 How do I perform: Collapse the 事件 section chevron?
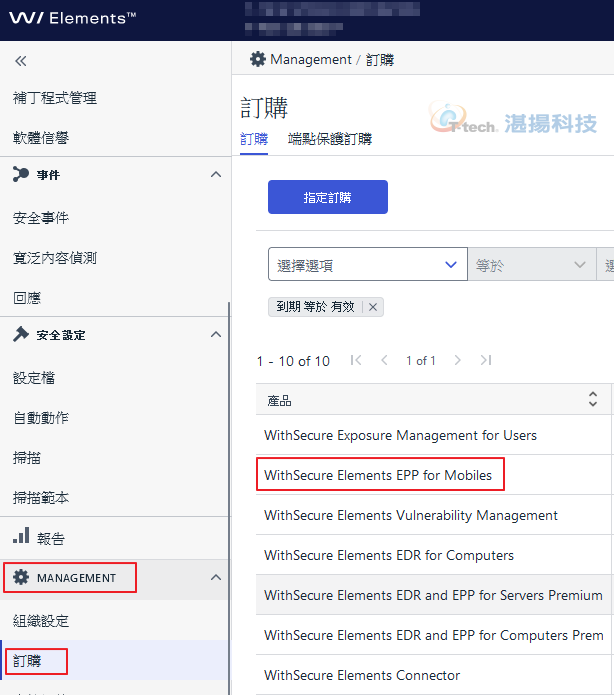pyautogui.click(x=216, y=174)
